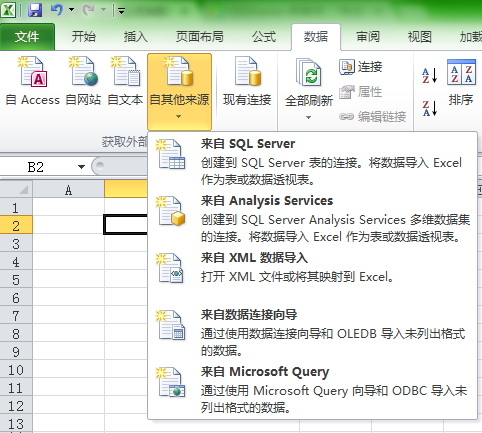Image resolution: width=482 pixels, height=433 pixels.
Task: Select row 1 header
Action: 16,208
